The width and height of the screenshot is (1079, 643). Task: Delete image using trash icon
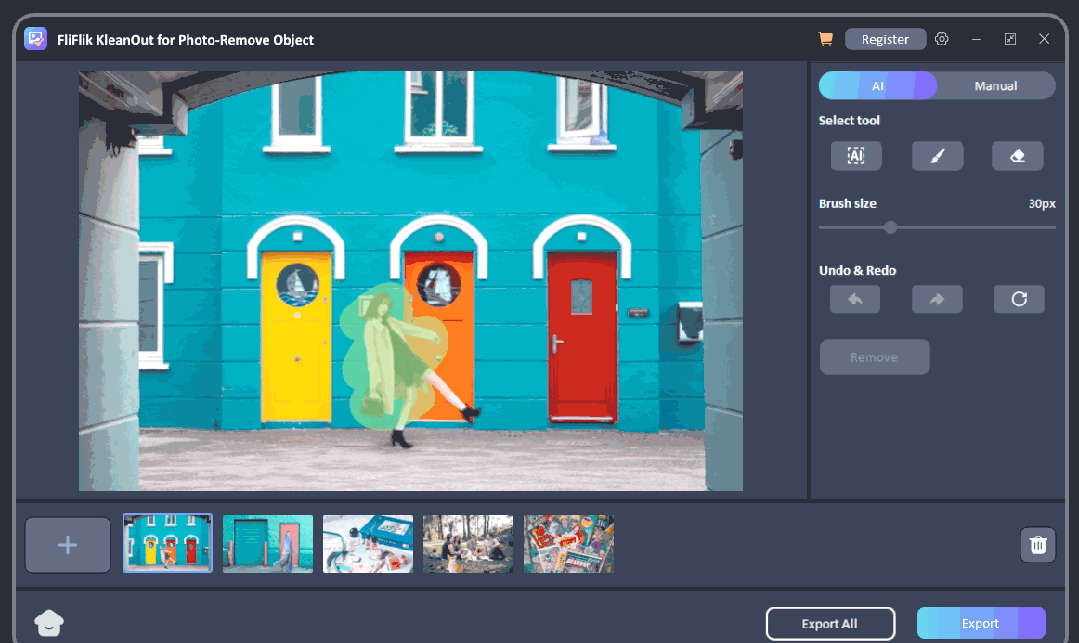click(1038, 545)
